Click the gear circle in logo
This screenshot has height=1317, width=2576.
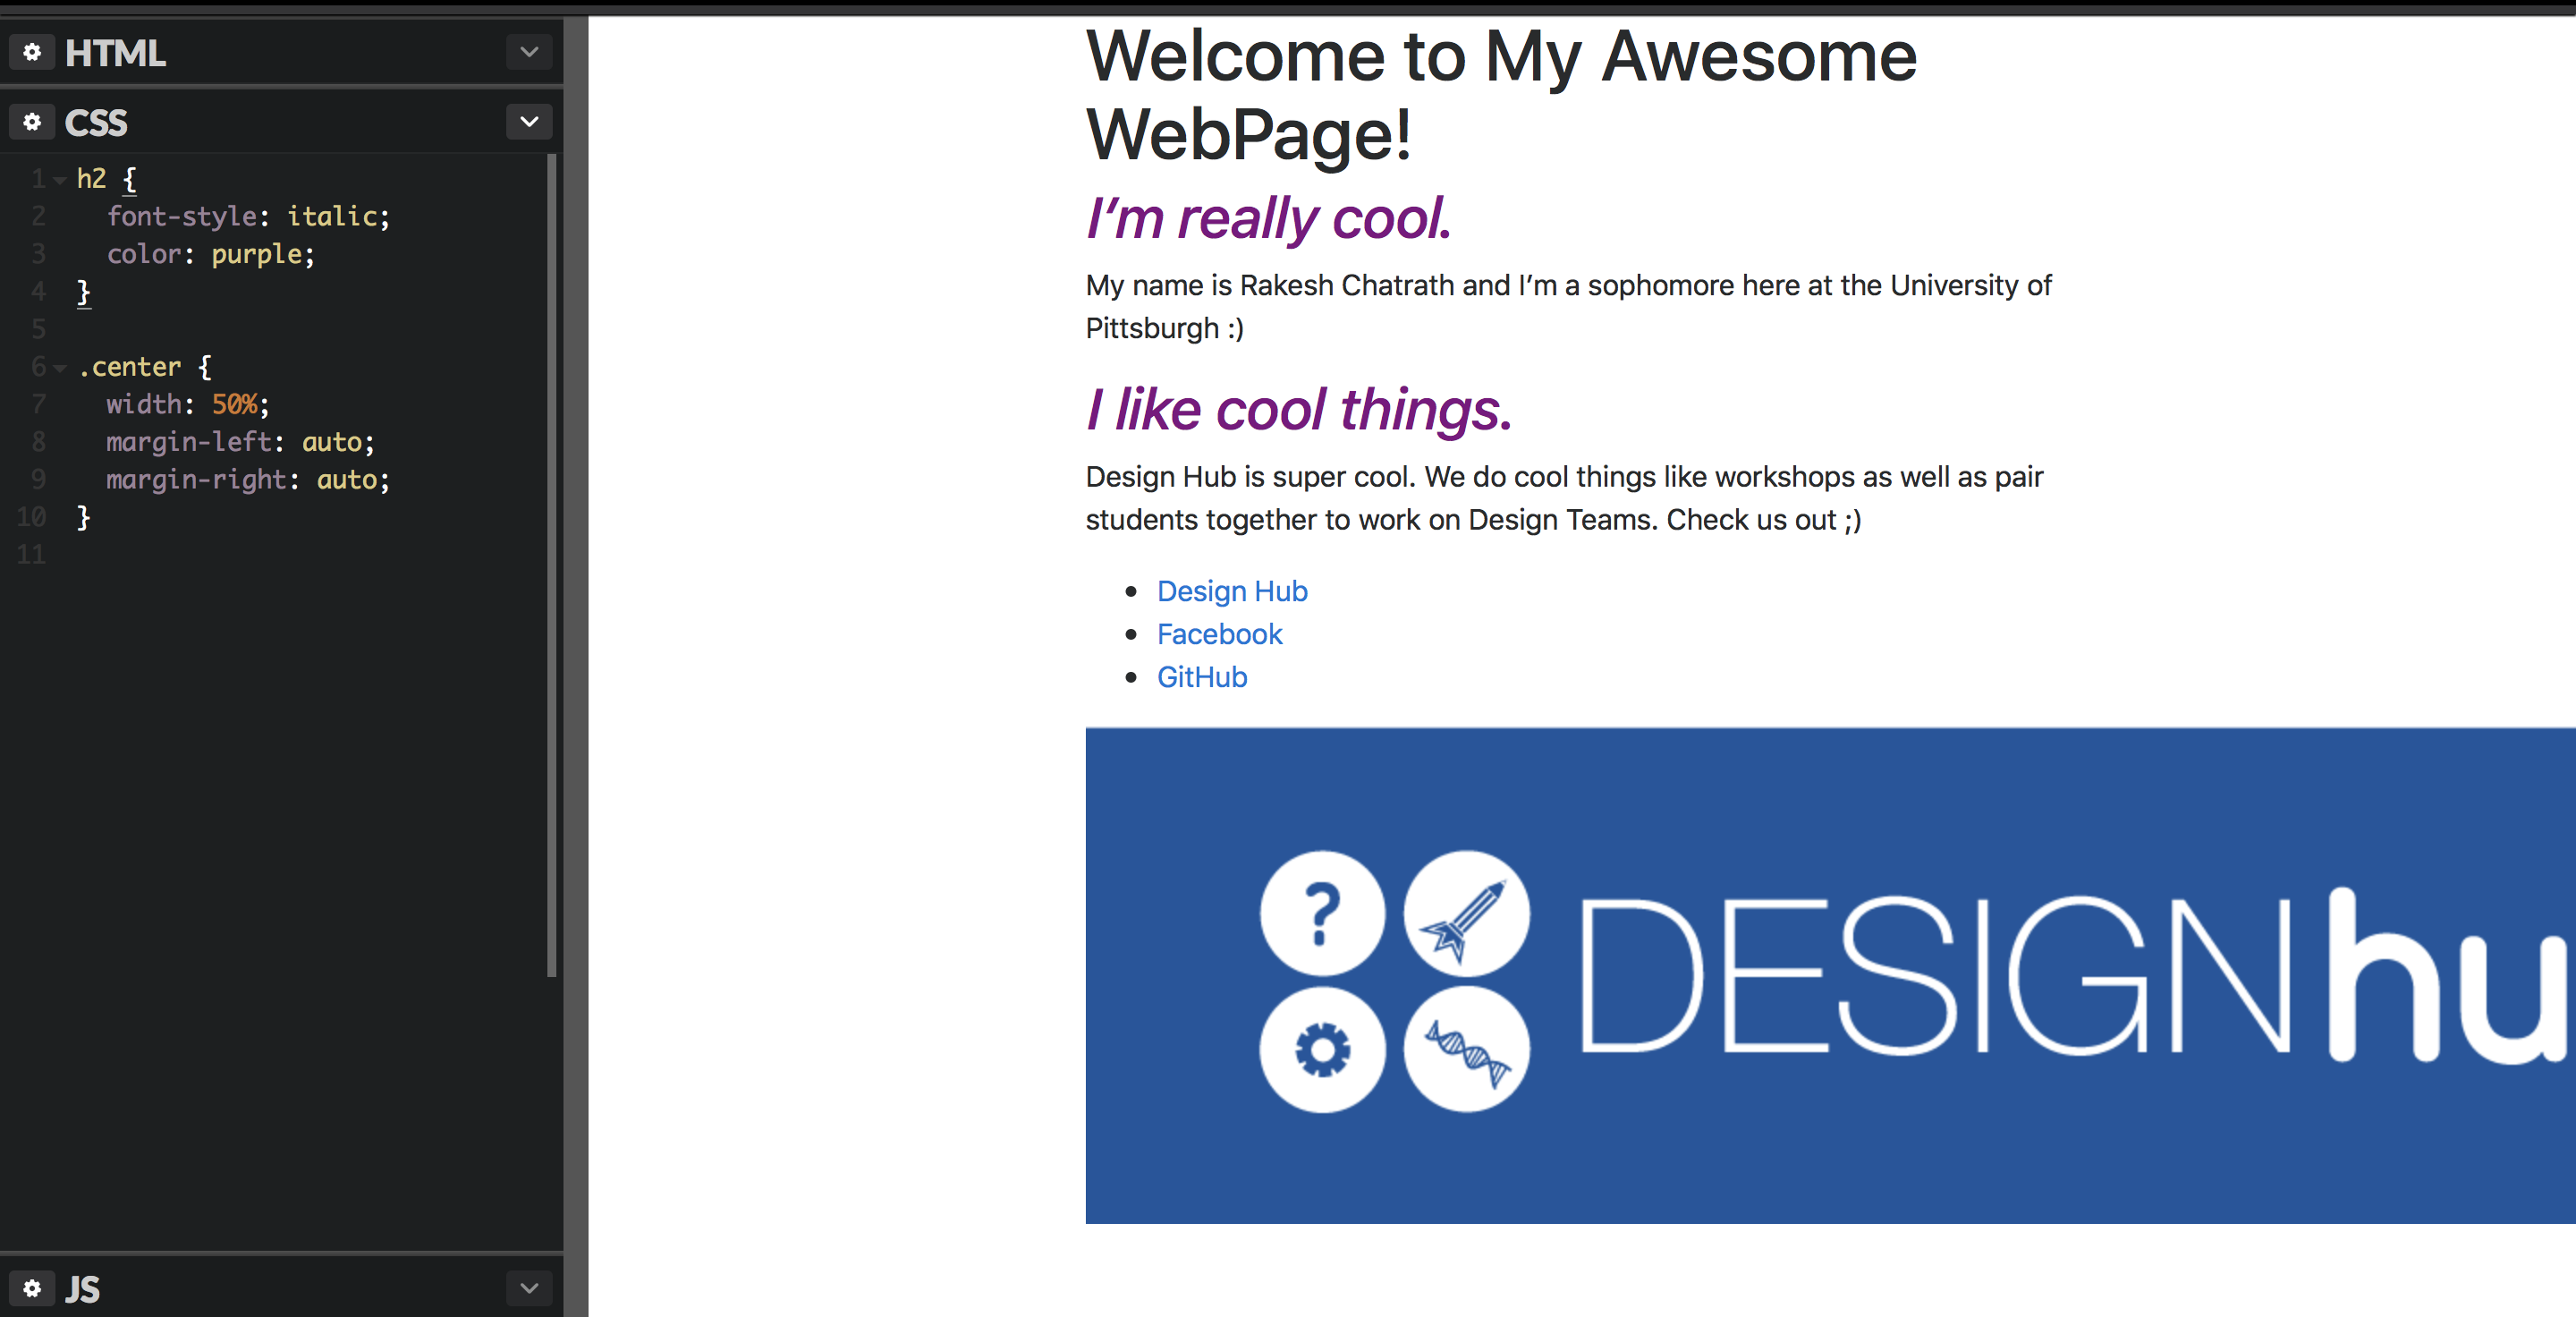(x=1322, y=1050)
